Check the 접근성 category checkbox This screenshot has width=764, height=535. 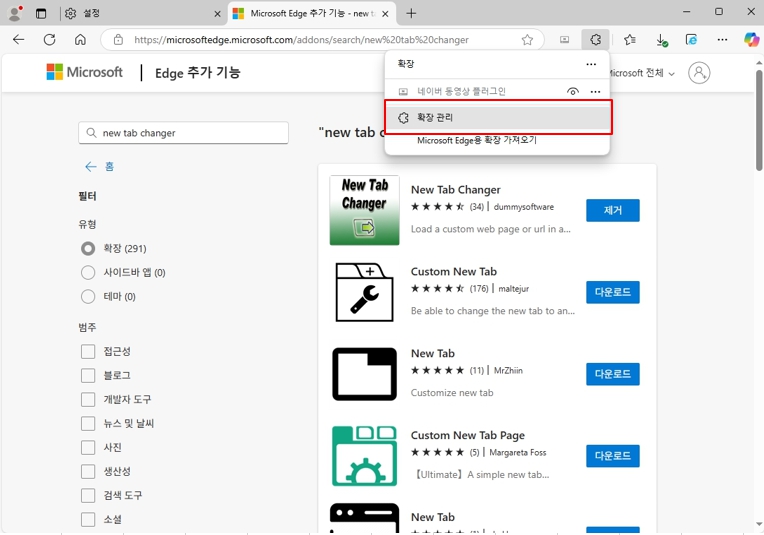(x=88, y=351)
